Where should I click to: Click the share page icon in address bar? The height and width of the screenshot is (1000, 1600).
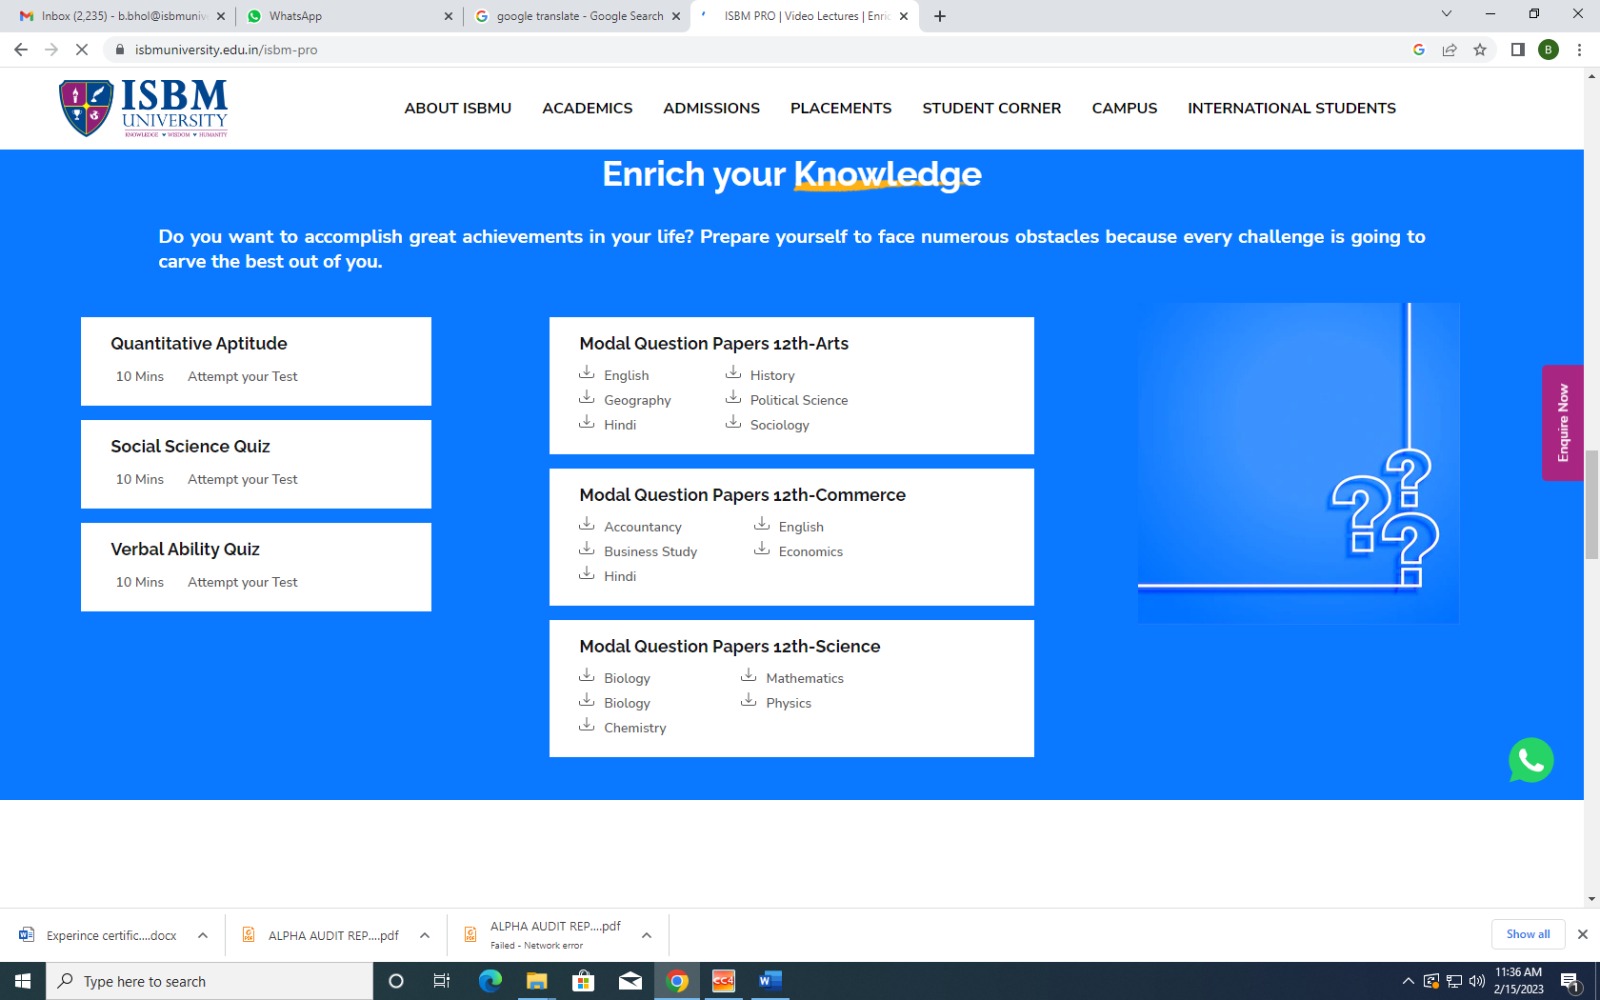point(1449,49)
